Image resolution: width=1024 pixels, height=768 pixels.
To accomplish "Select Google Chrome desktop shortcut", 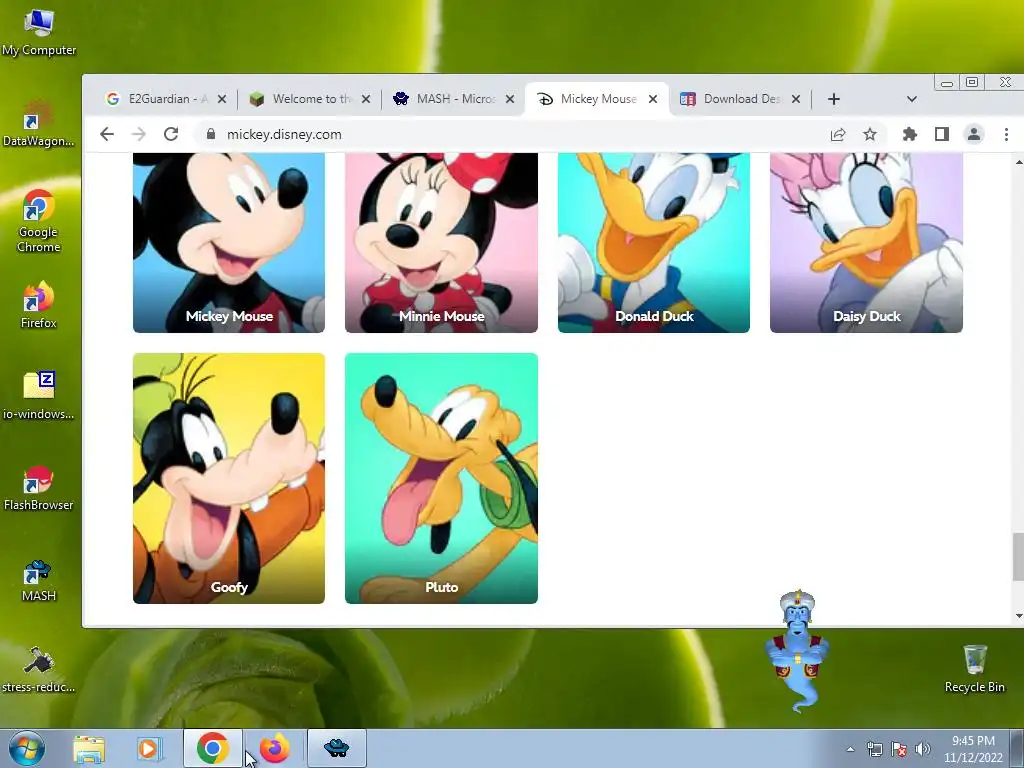I will [39, 221].
